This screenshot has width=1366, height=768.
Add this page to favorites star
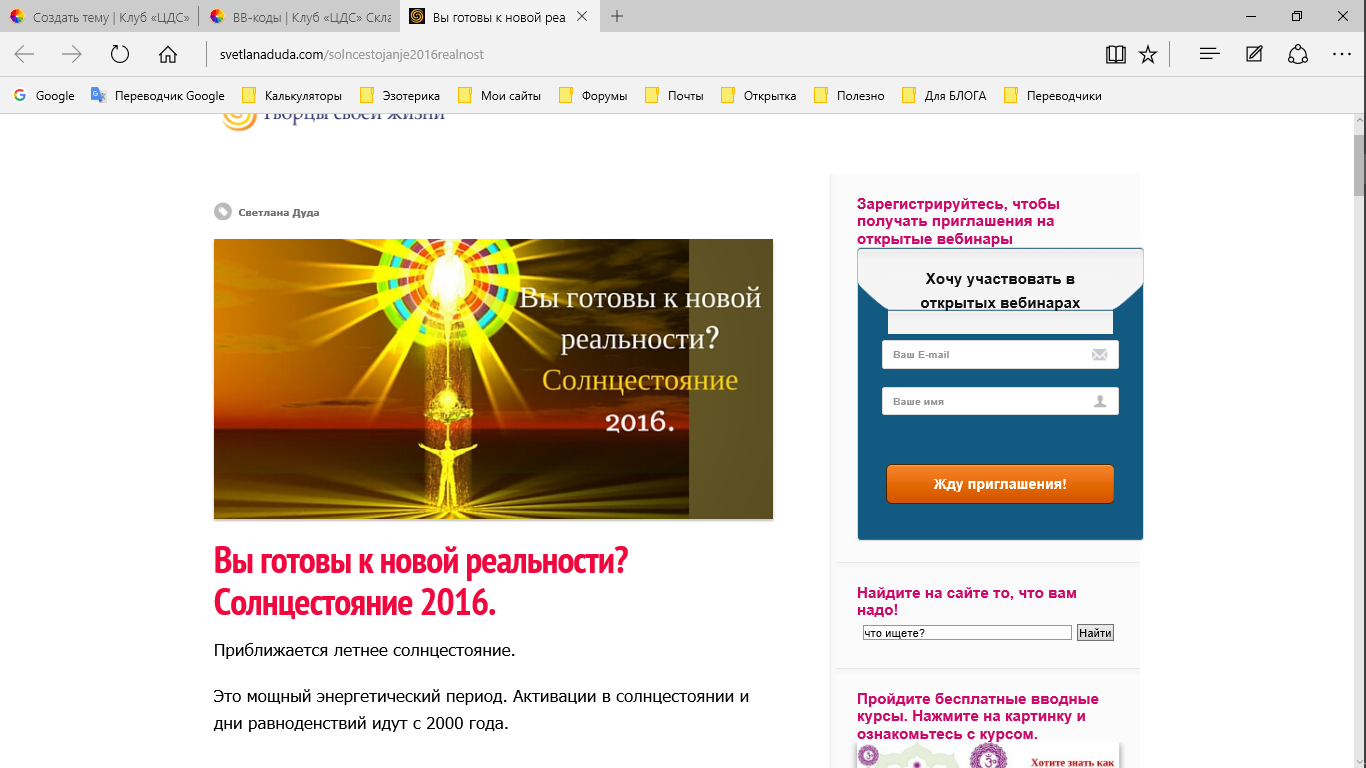tap(1148, 54)
